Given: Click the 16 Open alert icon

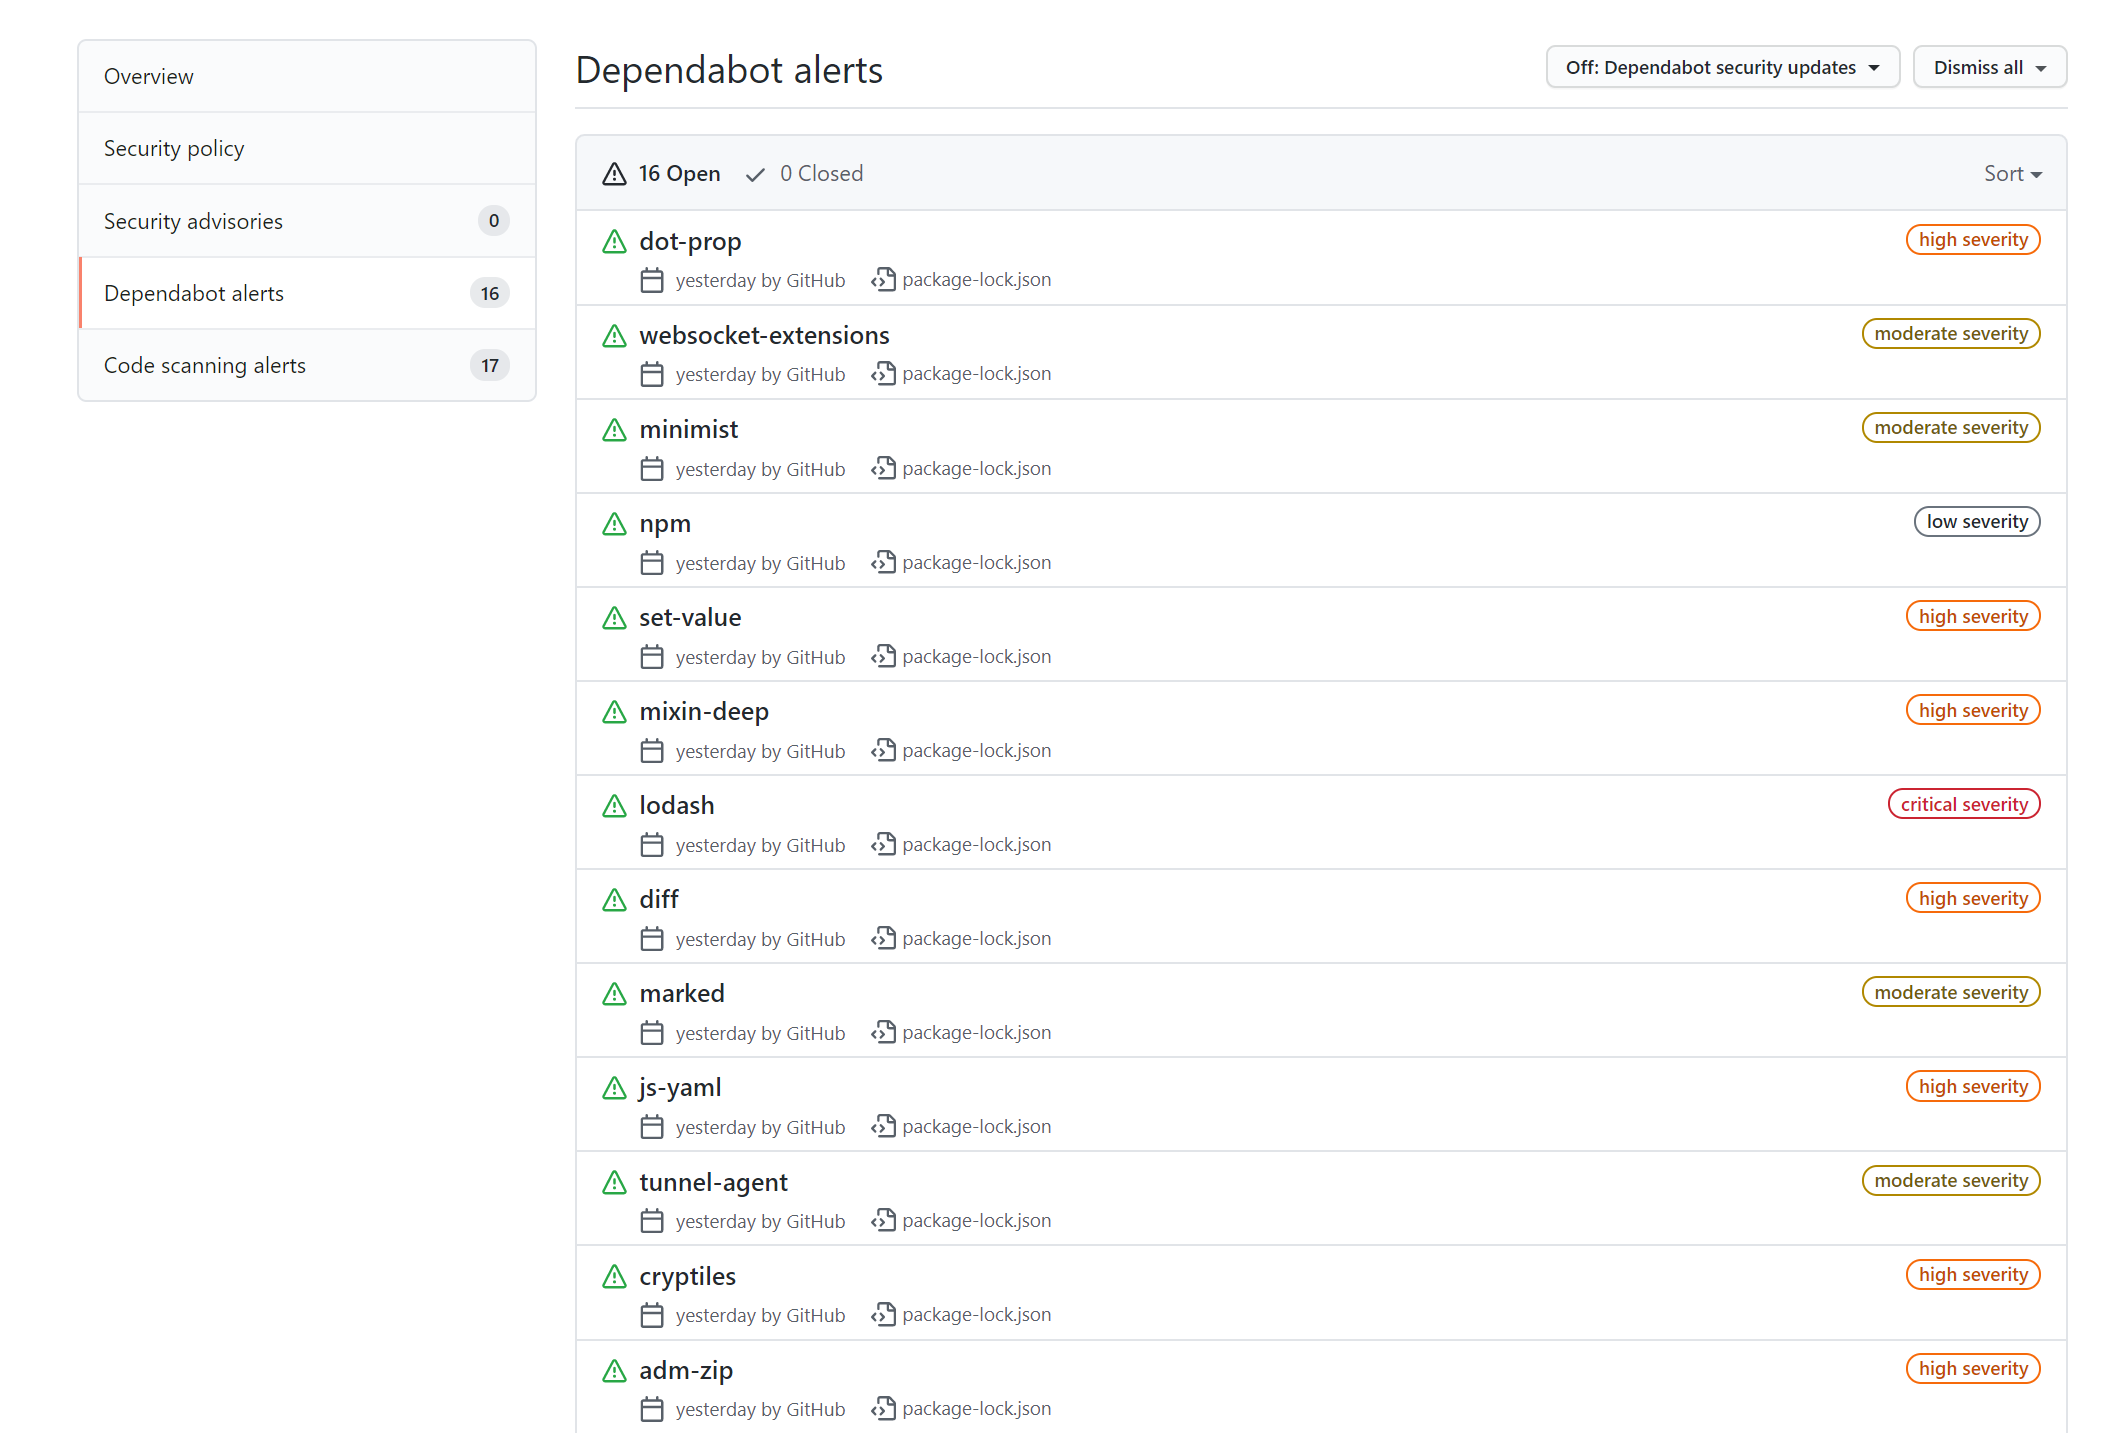Looking at the screenshot, I should click(x=614, y=174).
